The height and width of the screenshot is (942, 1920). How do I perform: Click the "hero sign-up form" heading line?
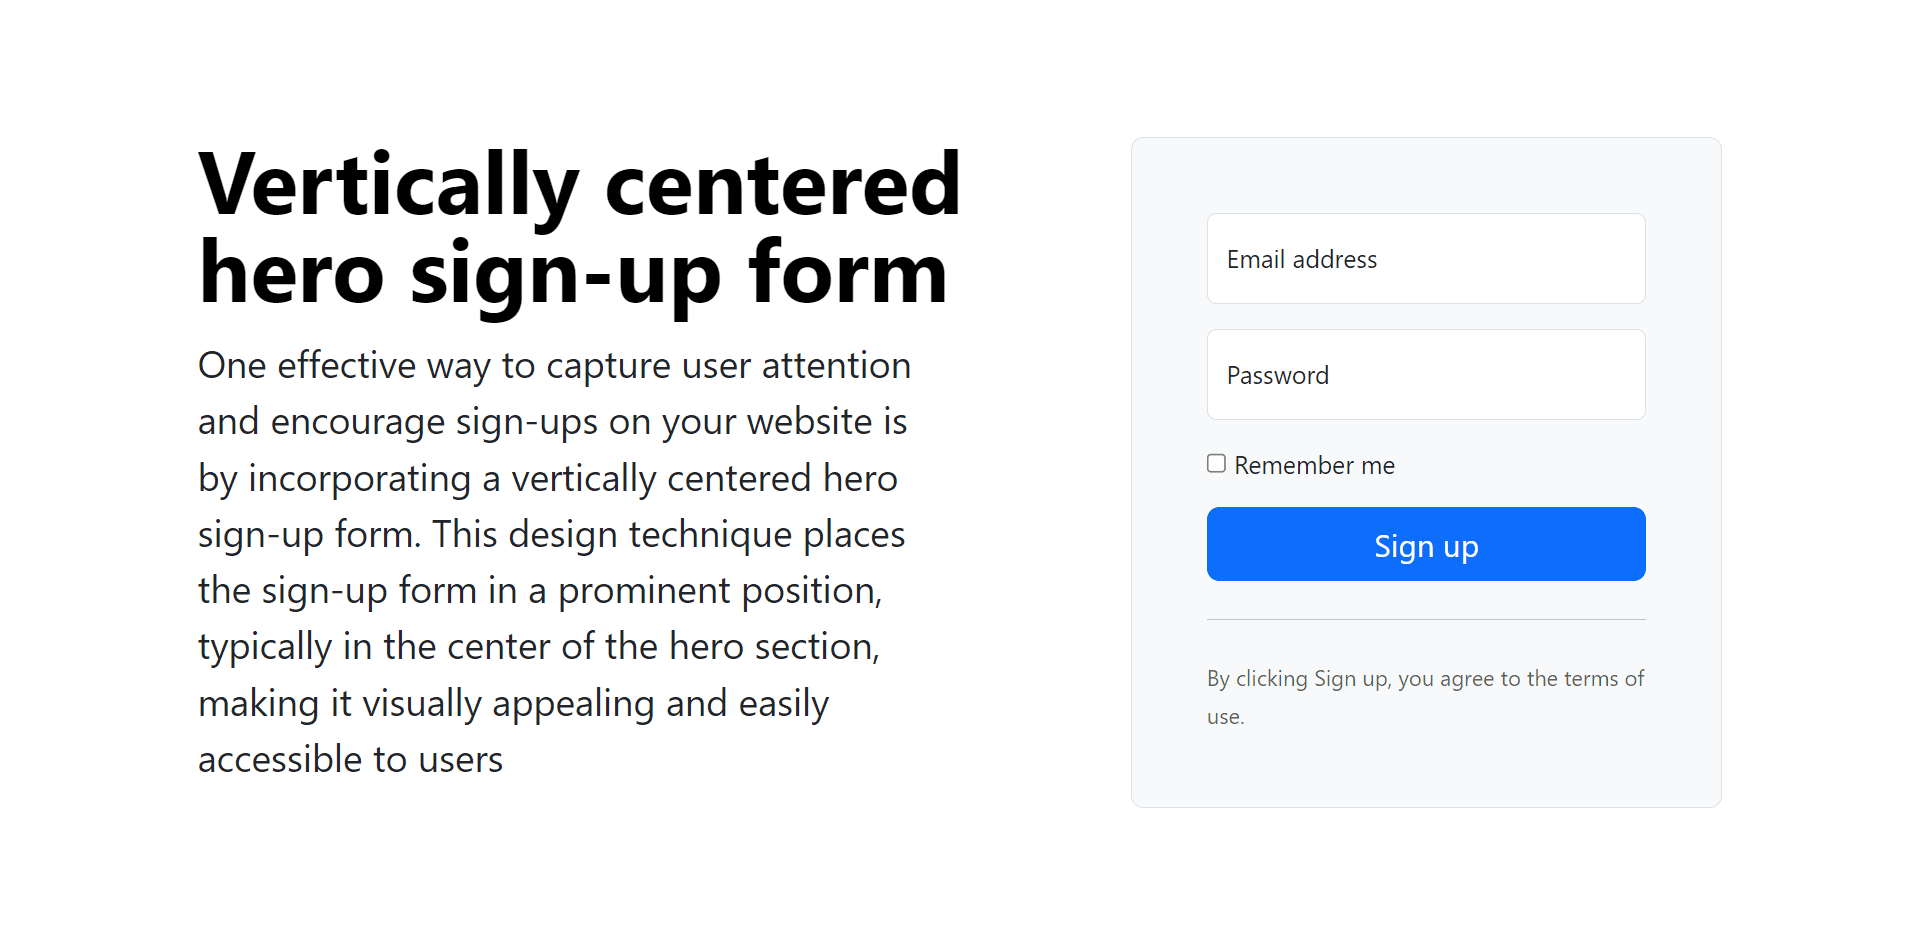tap(572, 274)
